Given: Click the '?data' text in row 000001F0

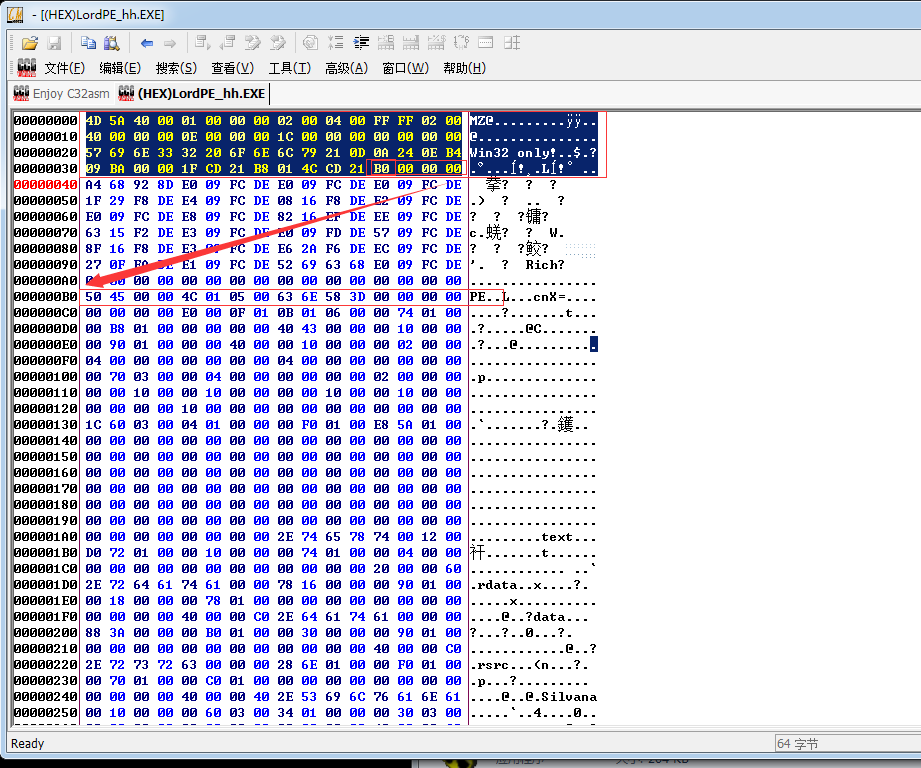Looking at the screenshot, I should tap(545, 617).
